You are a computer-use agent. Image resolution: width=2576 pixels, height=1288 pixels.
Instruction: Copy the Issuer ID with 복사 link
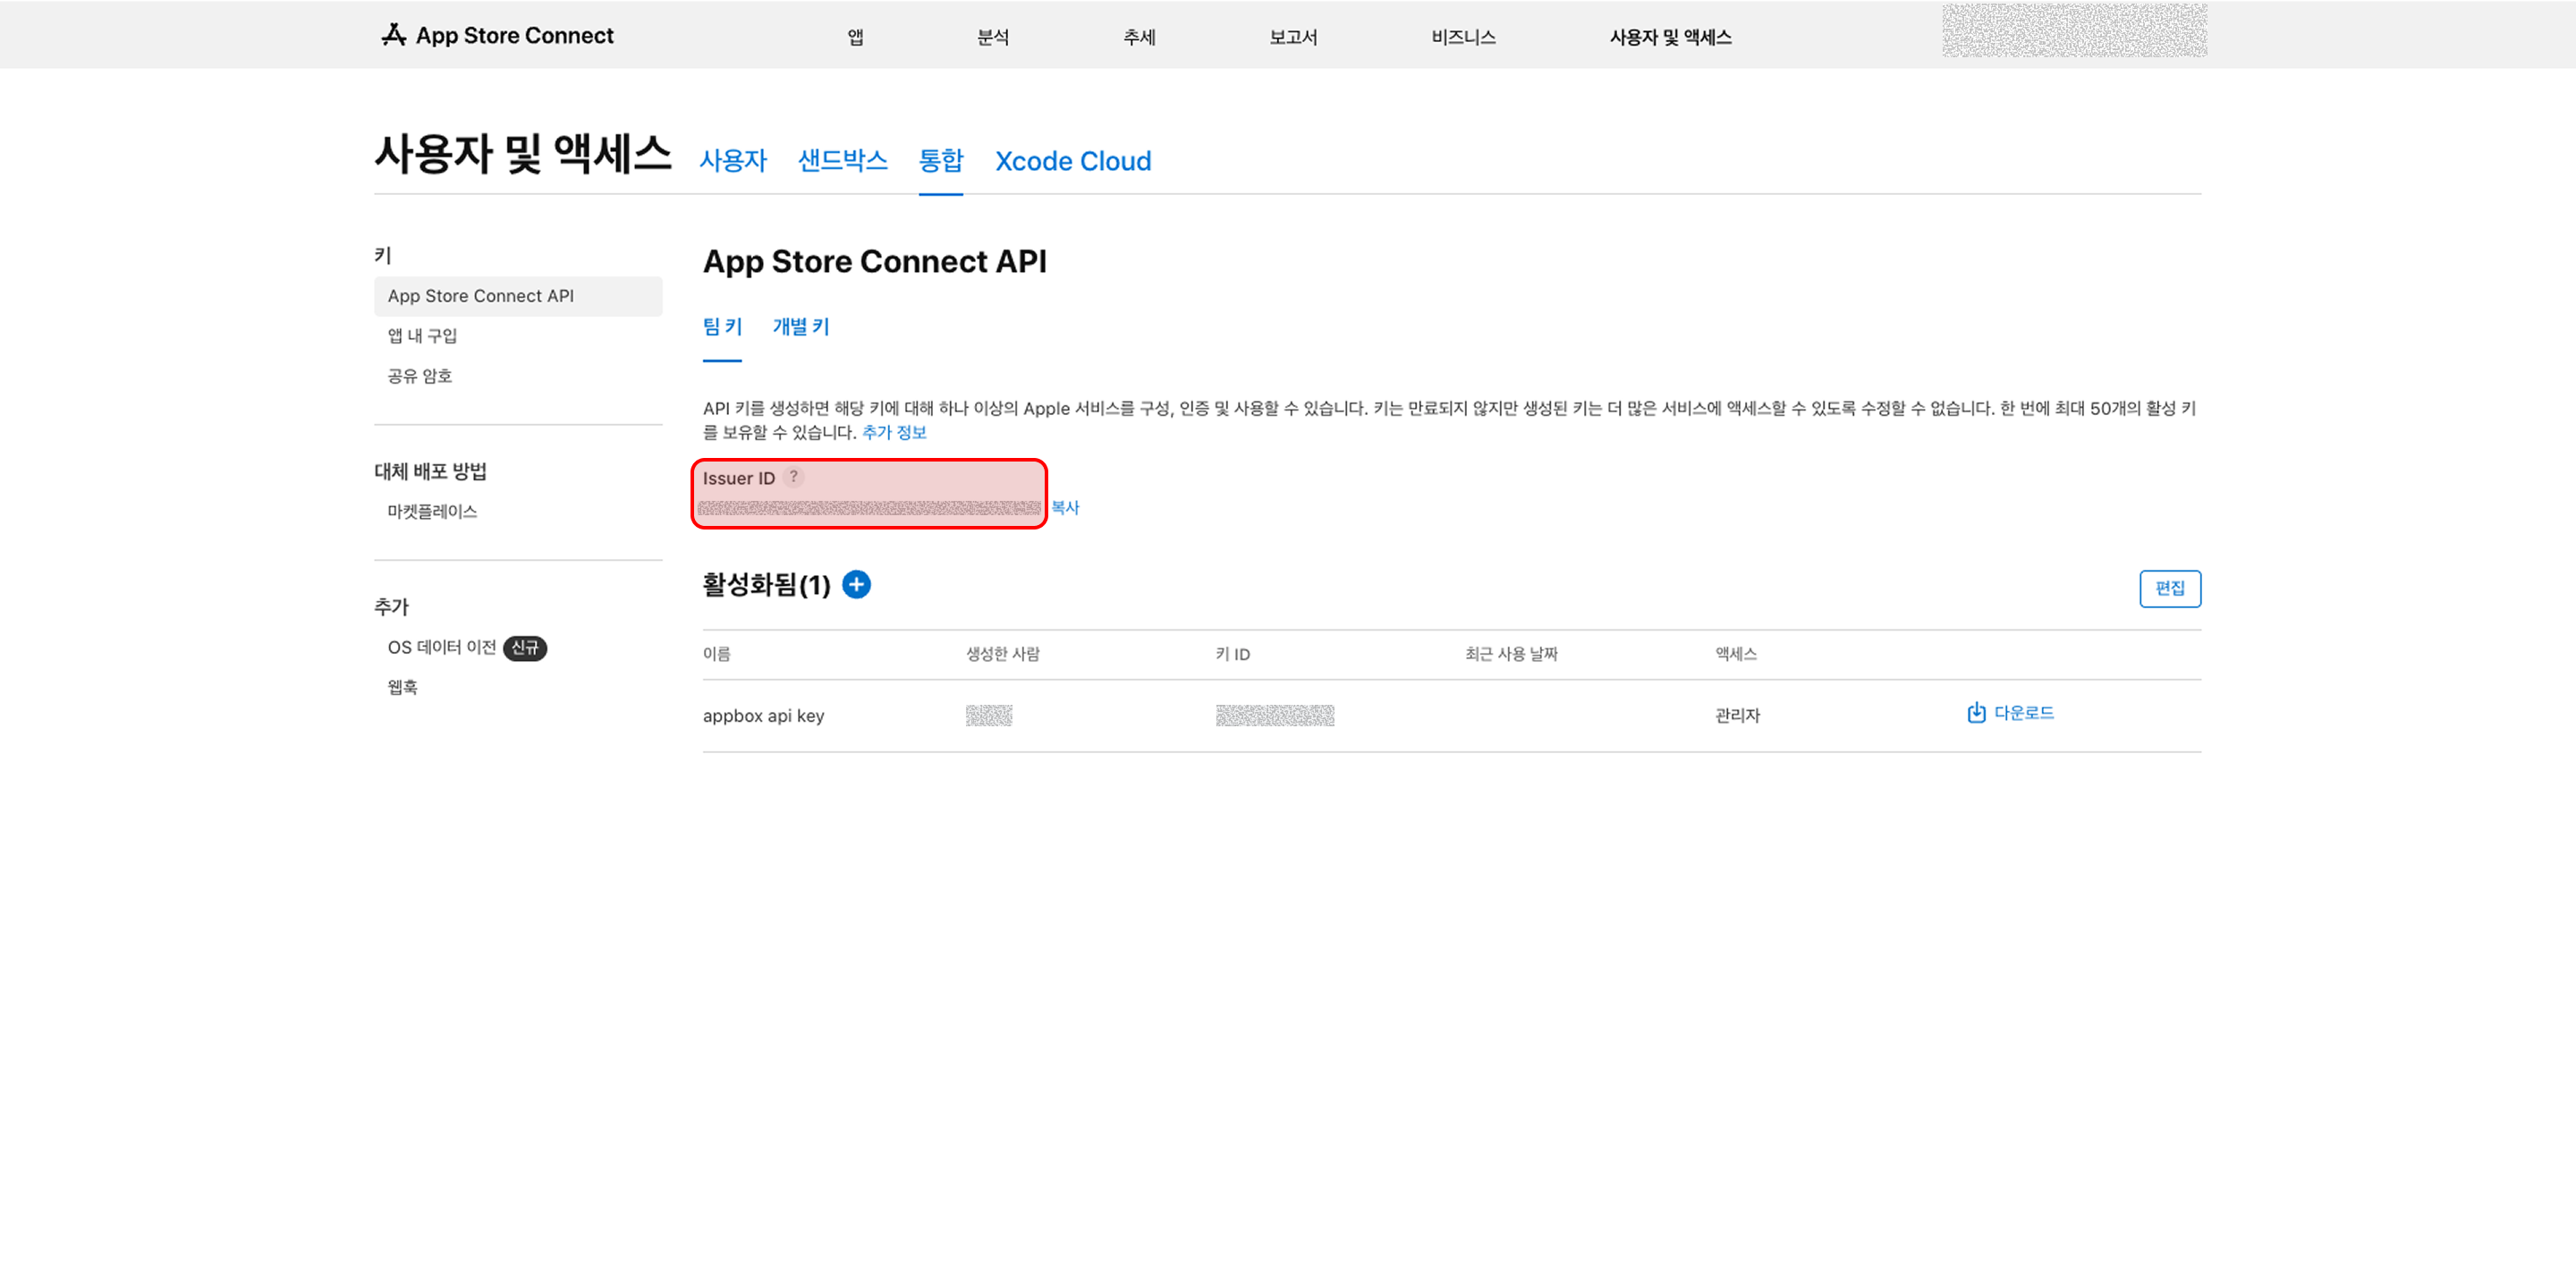click(1065, 508)
